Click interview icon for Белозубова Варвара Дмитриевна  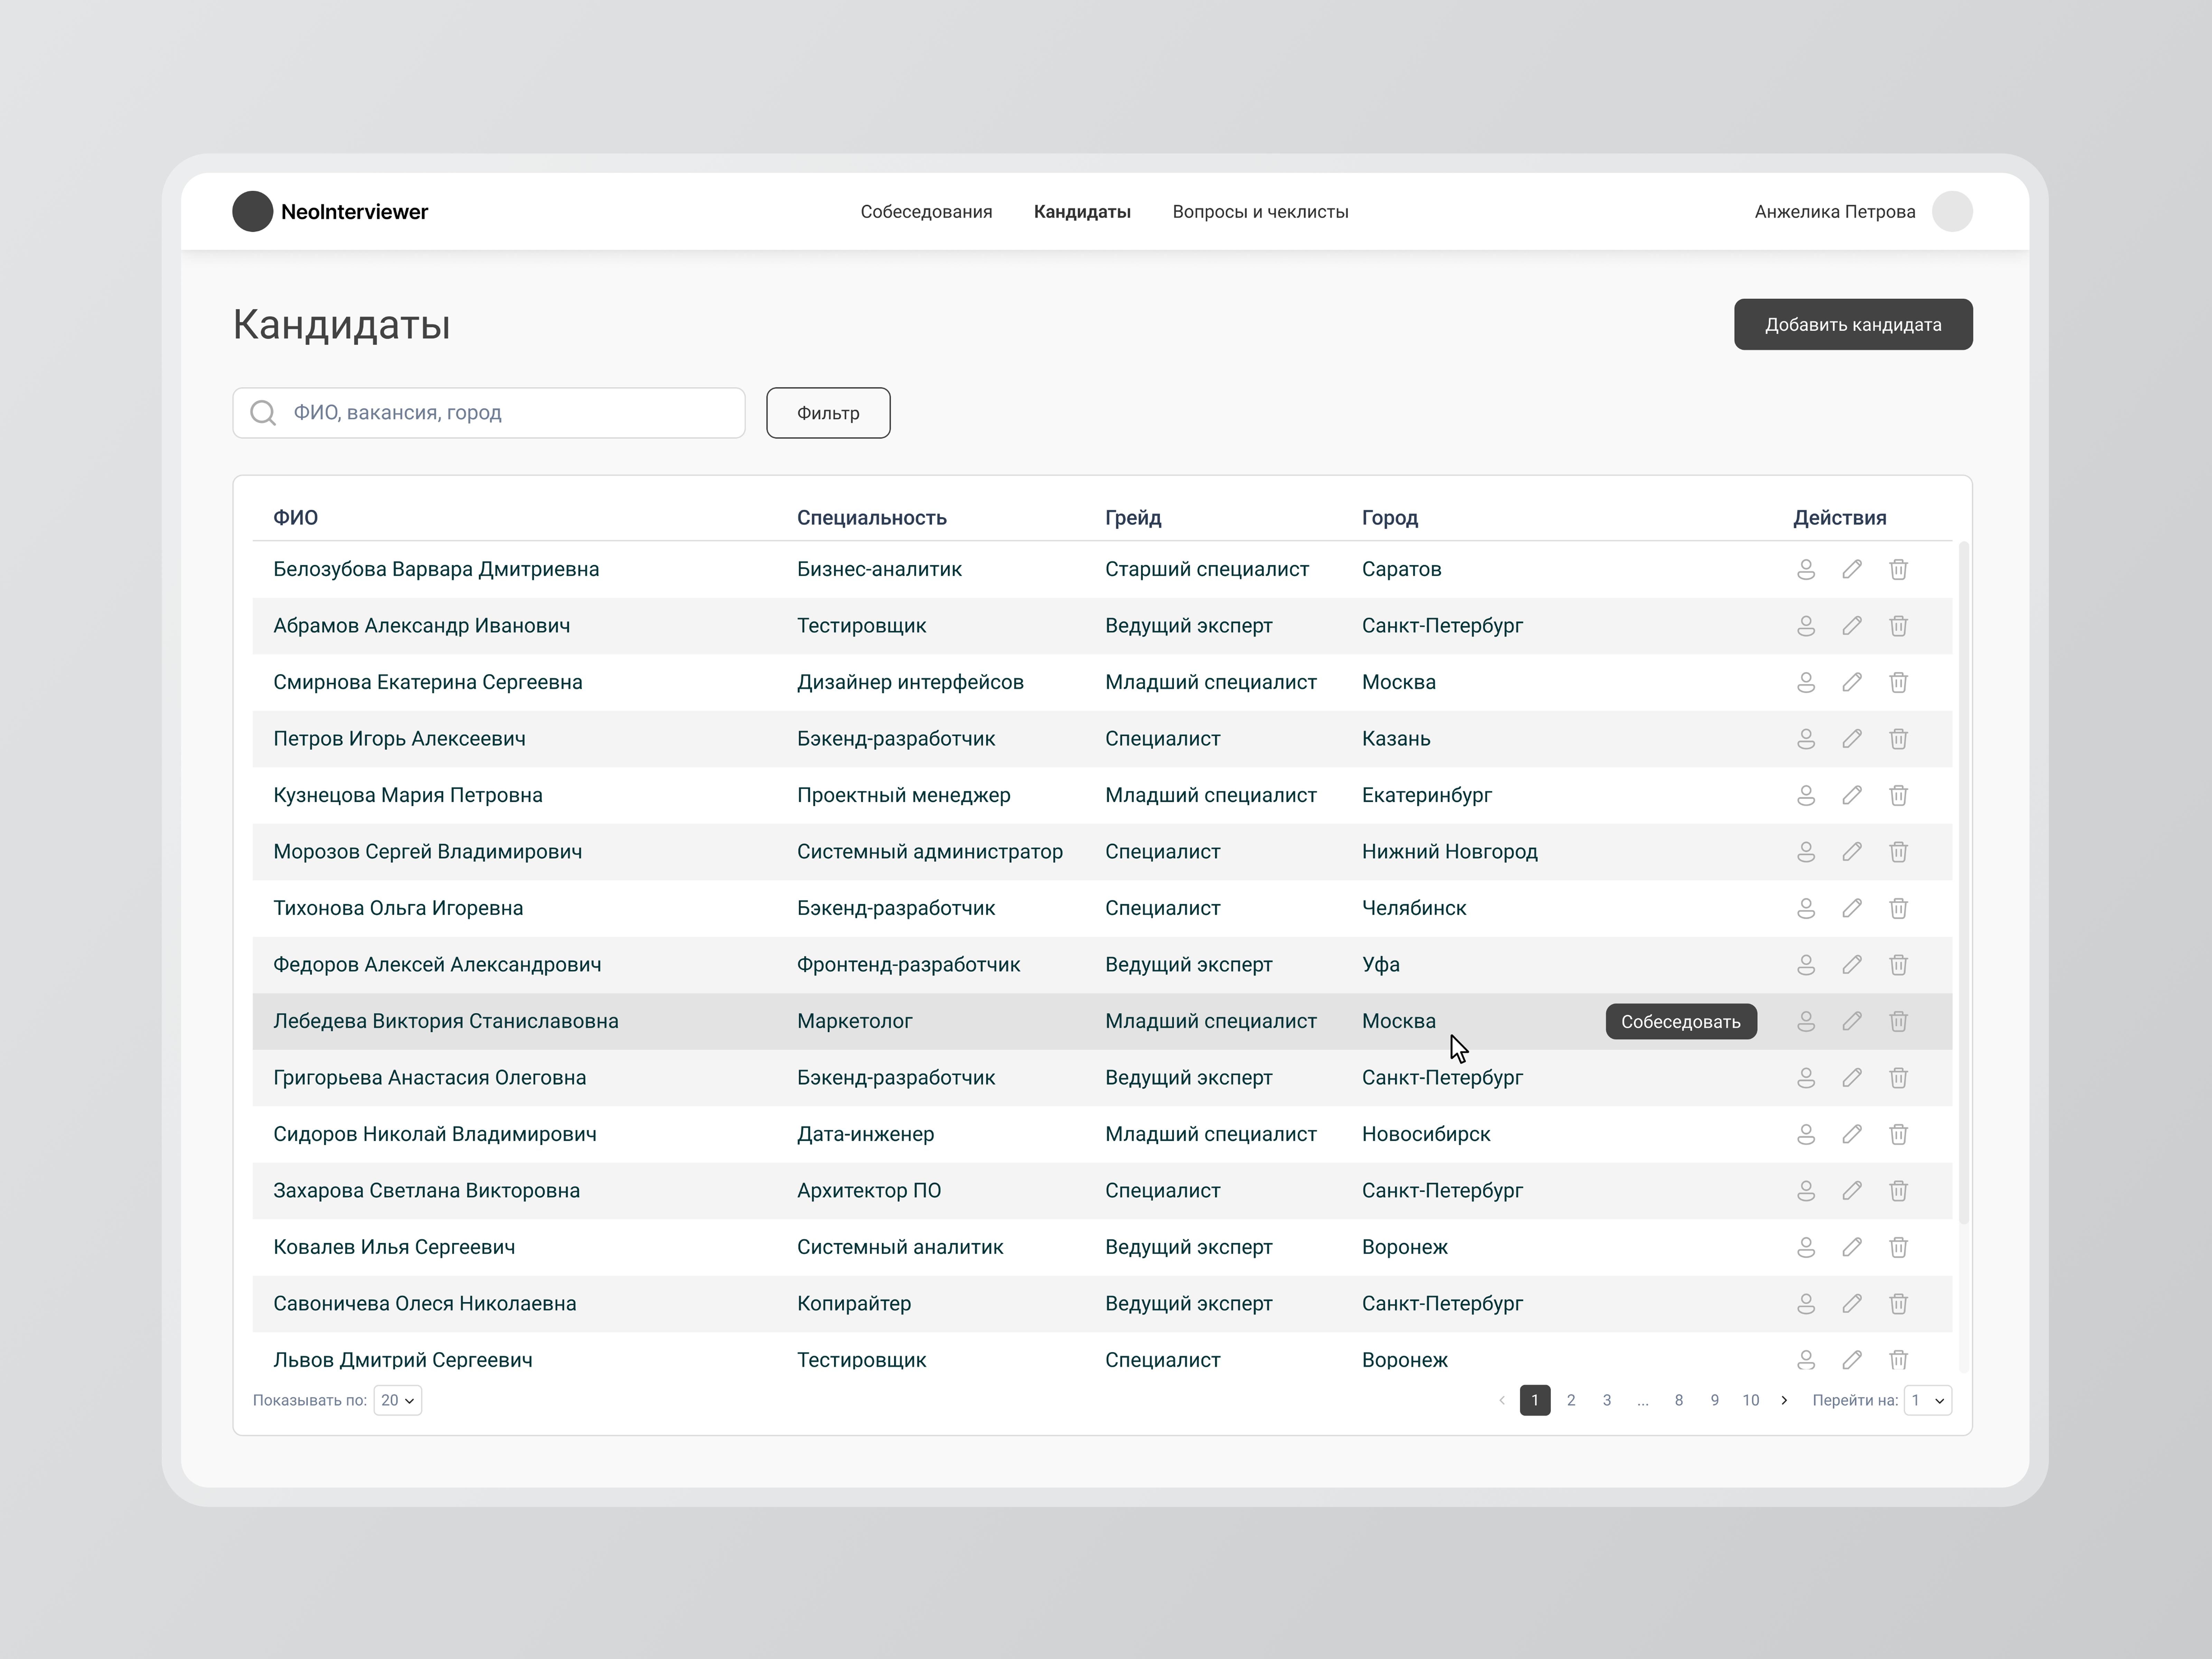[1806, 569]
